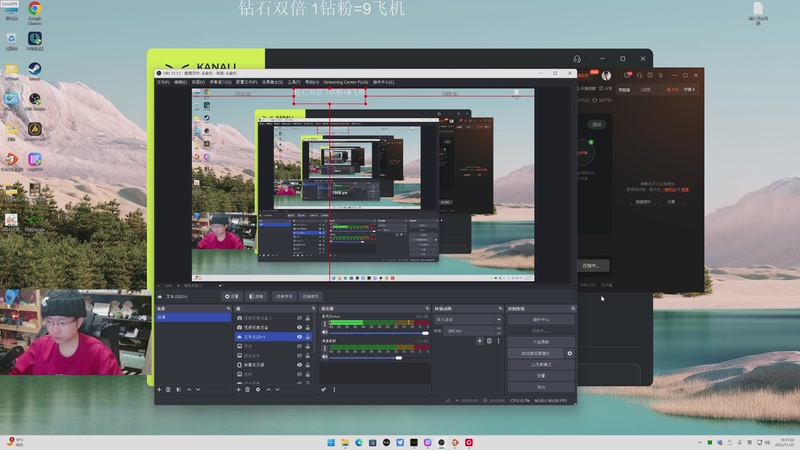Open Recycle Bin on desktop

coord(11,41)
